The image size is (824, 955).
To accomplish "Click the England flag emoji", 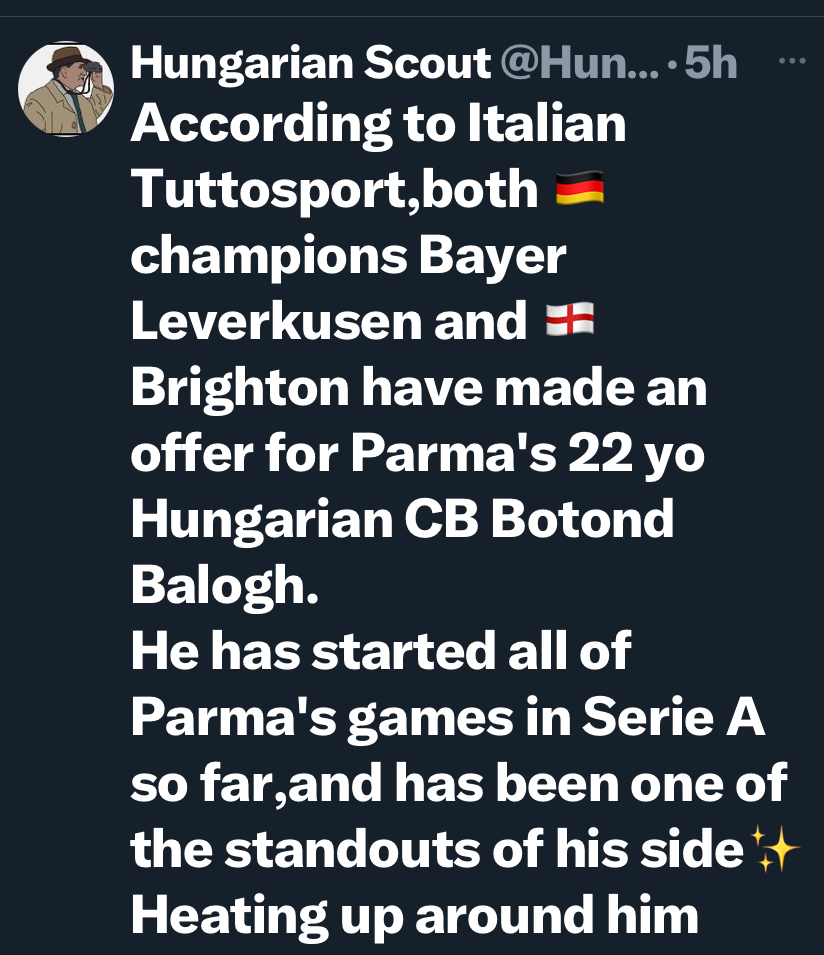I will pos(570,320).
